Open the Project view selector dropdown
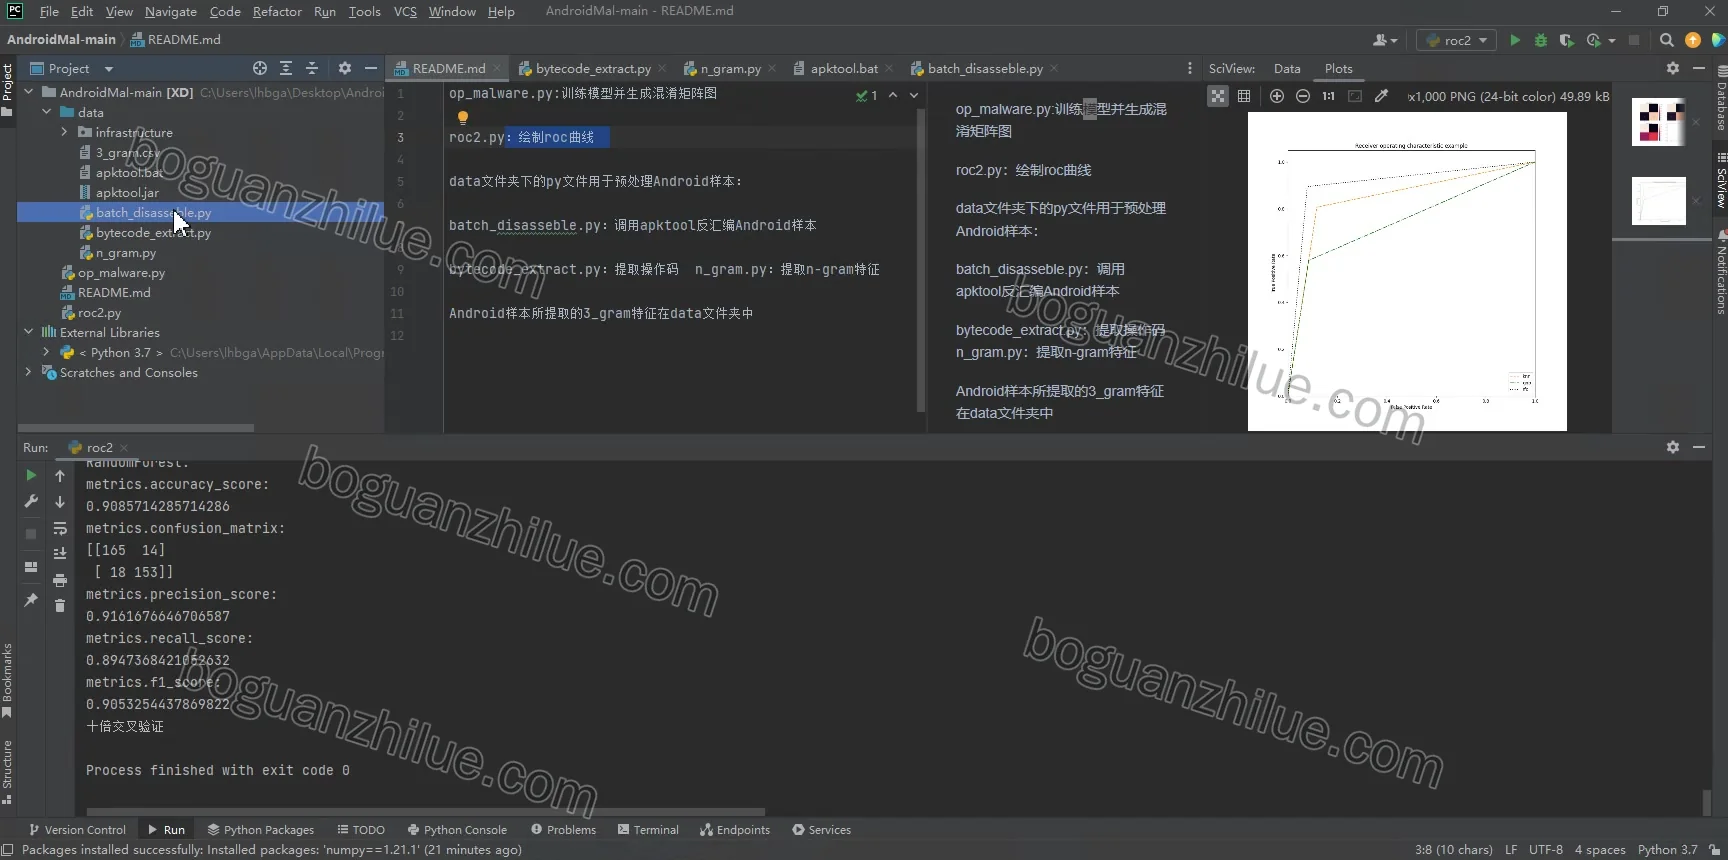The width and height of the screenshot is (1728, 860). (72, 68)
